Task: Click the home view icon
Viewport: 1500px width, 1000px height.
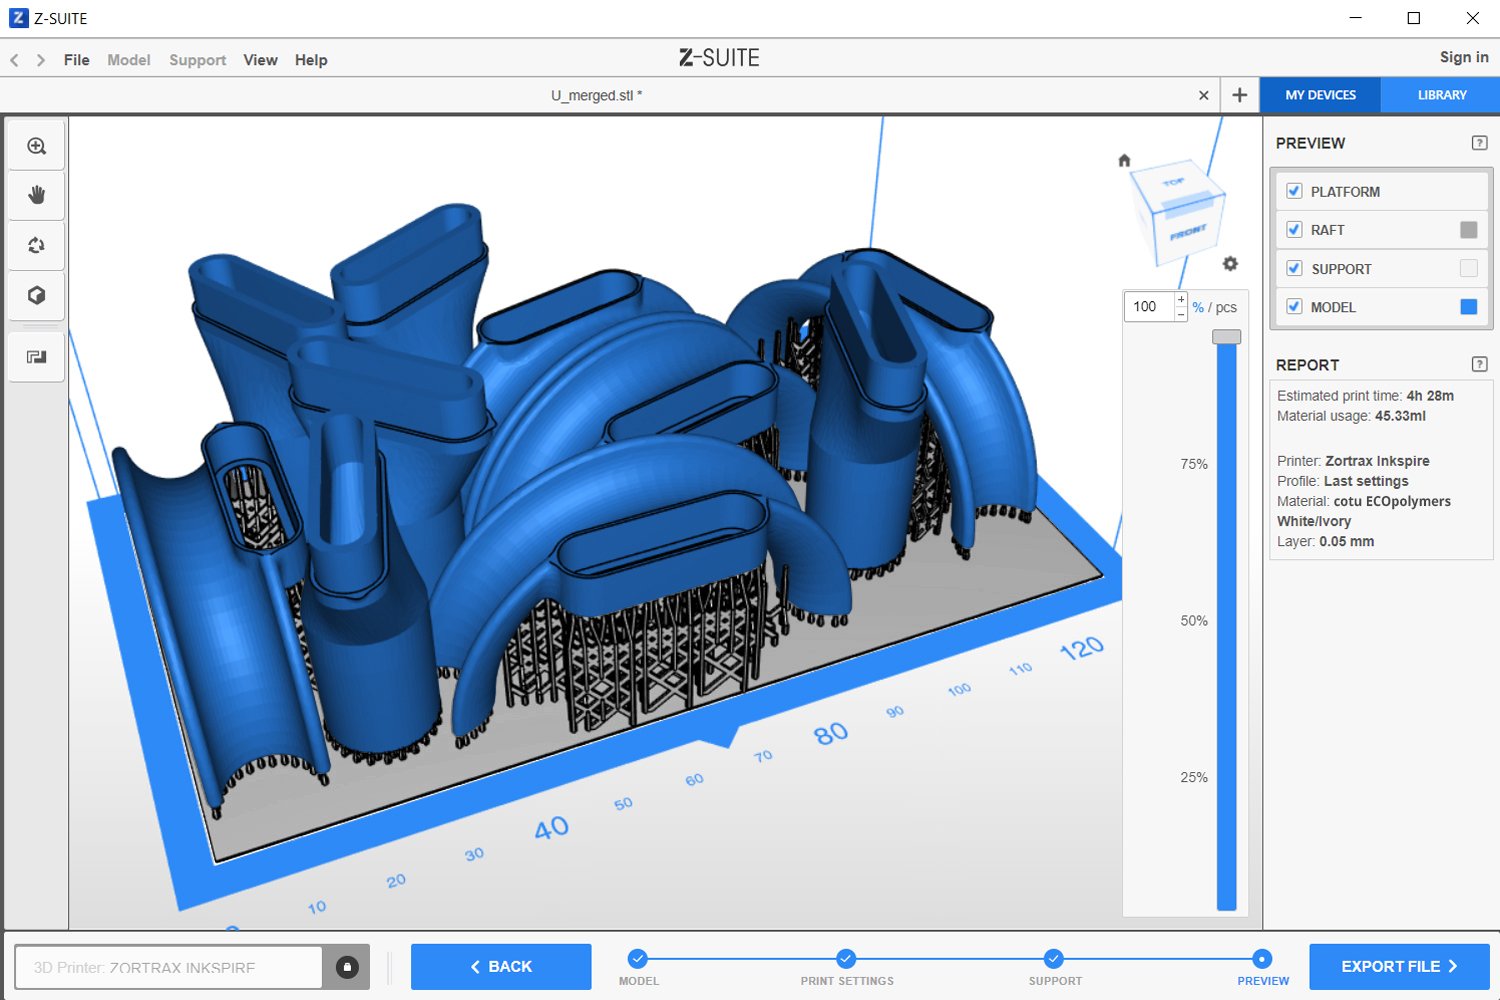Action: (1124, 160)
